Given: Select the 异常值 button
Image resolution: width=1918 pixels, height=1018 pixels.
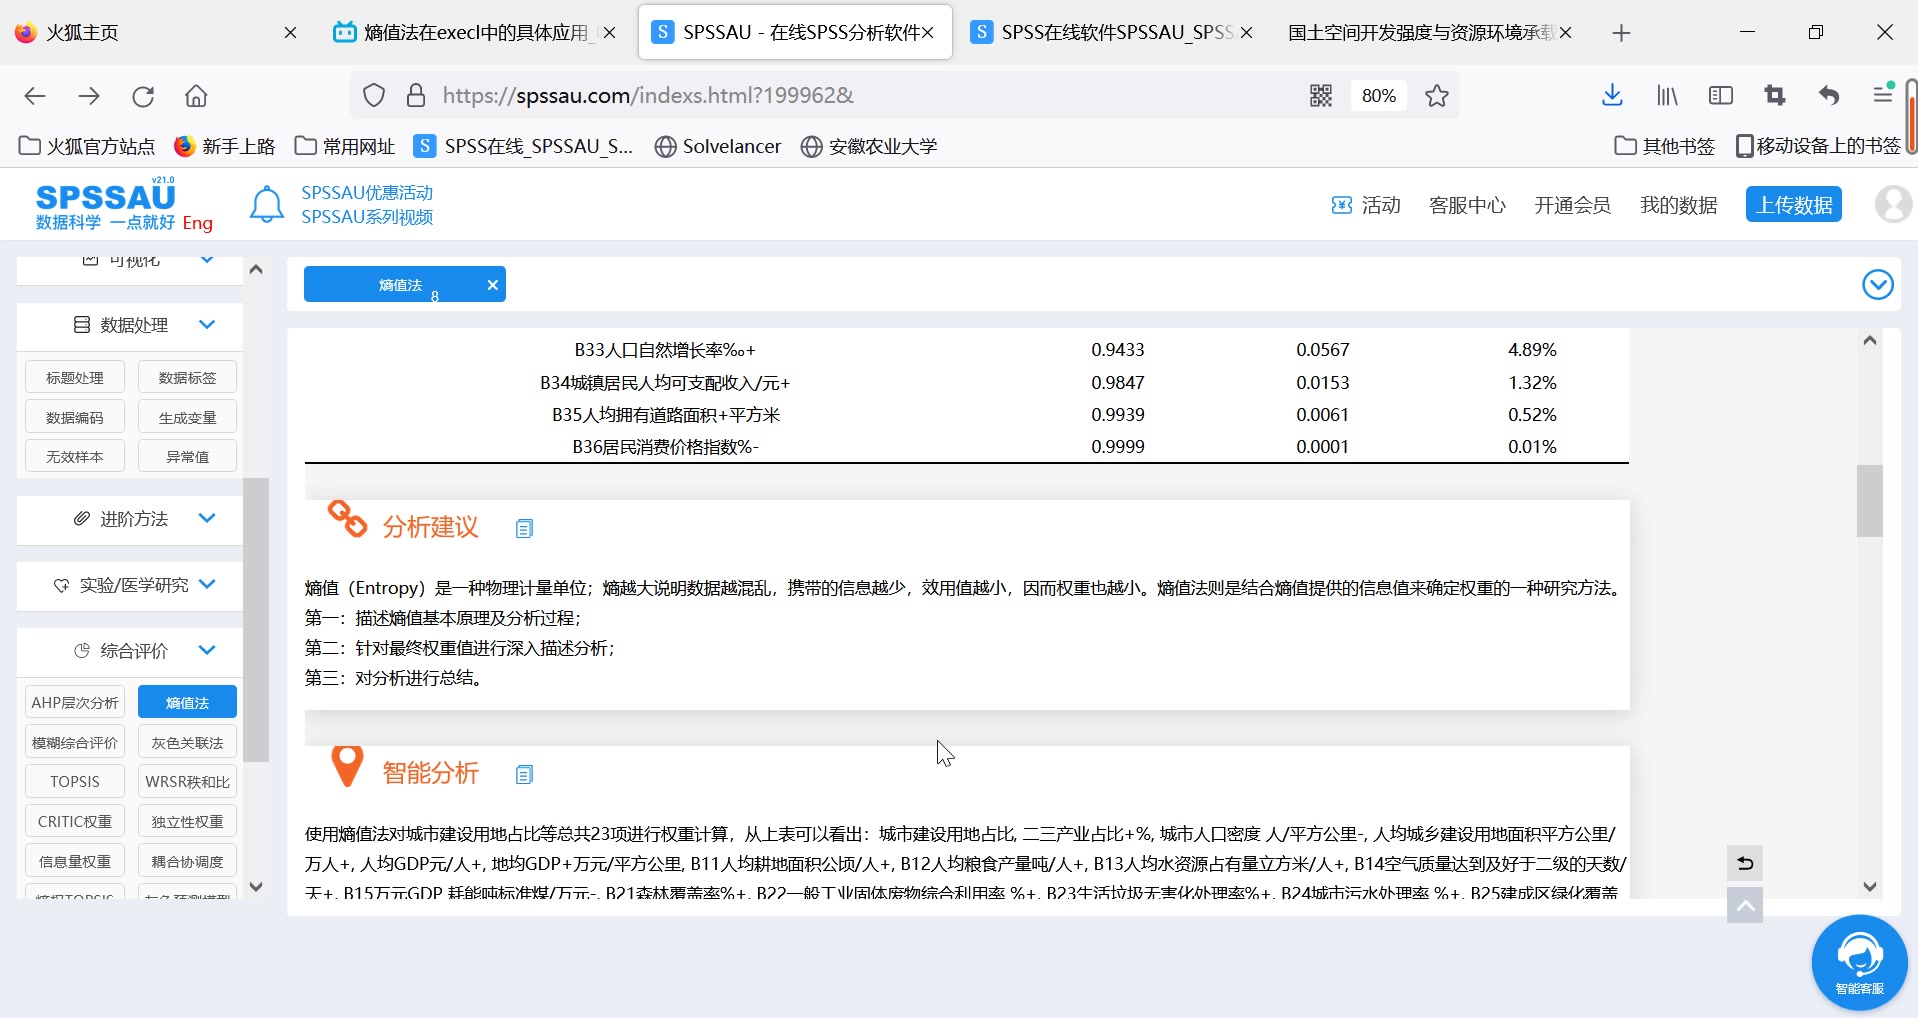Looking at the screenshot, I should (x=187, y=456).
